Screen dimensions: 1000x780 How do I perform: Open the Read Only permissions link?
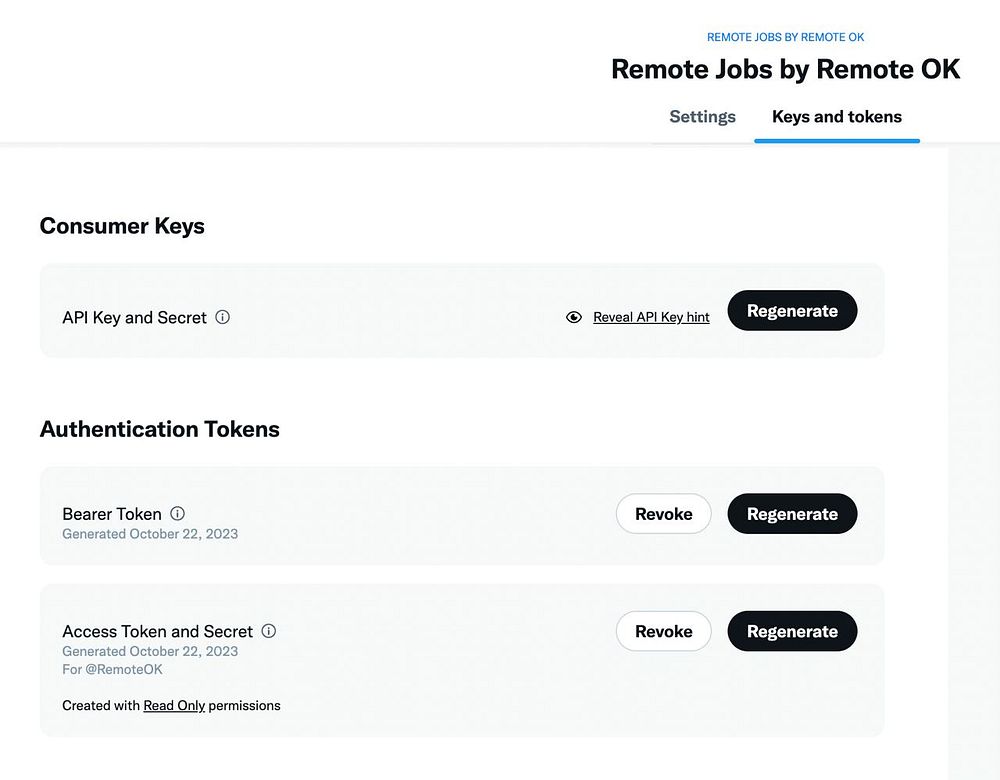click(174, 705)
